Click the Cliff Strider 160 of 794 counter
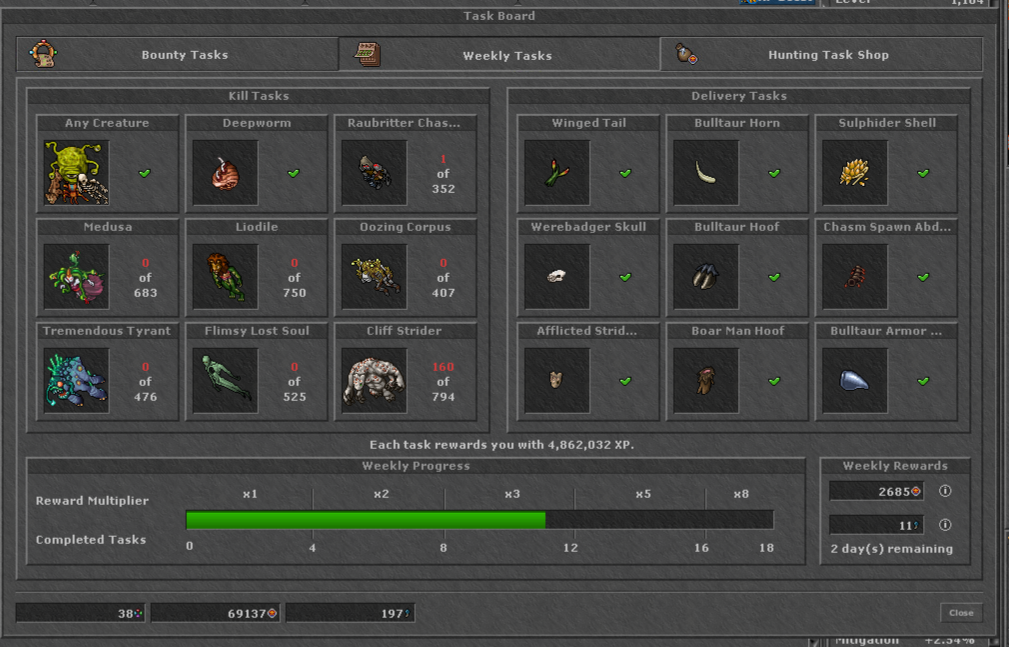The image size is (1009, 647). [443, 382]
